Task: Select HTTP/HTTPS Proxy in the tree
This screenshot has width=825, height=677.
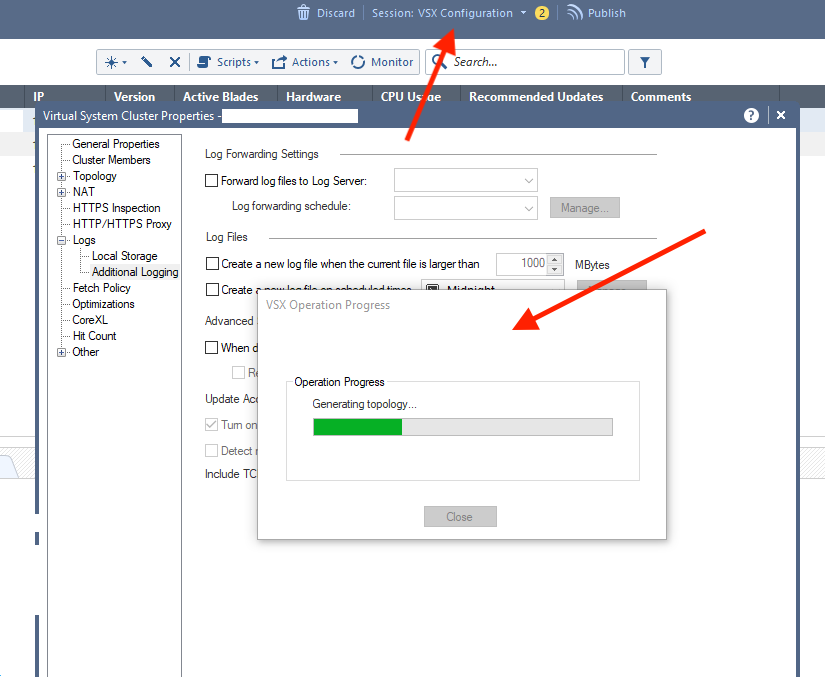Action: click(x=122, y=224)
